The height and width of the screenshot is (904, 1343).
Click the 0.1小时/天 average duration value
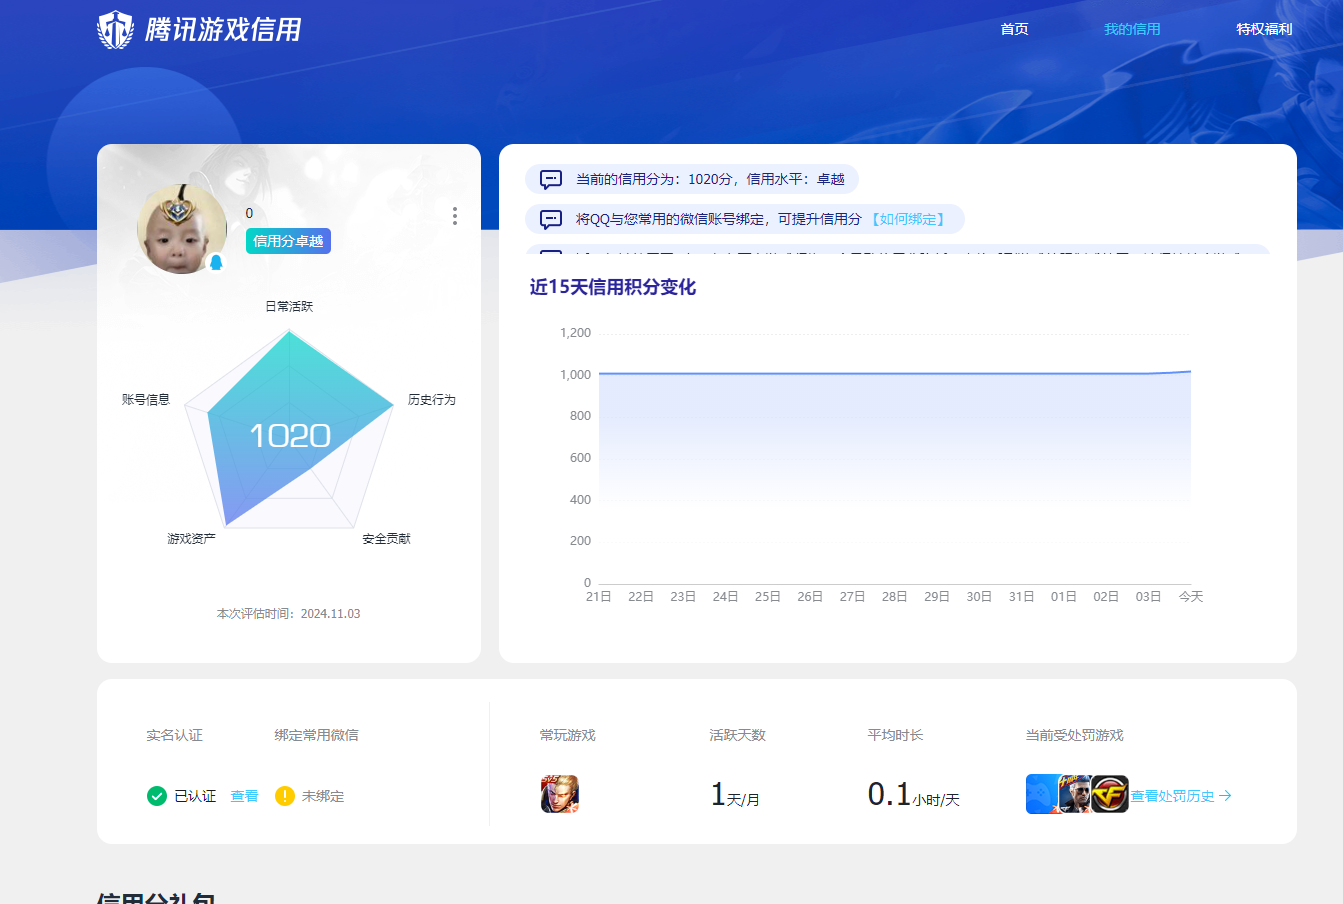914,795
